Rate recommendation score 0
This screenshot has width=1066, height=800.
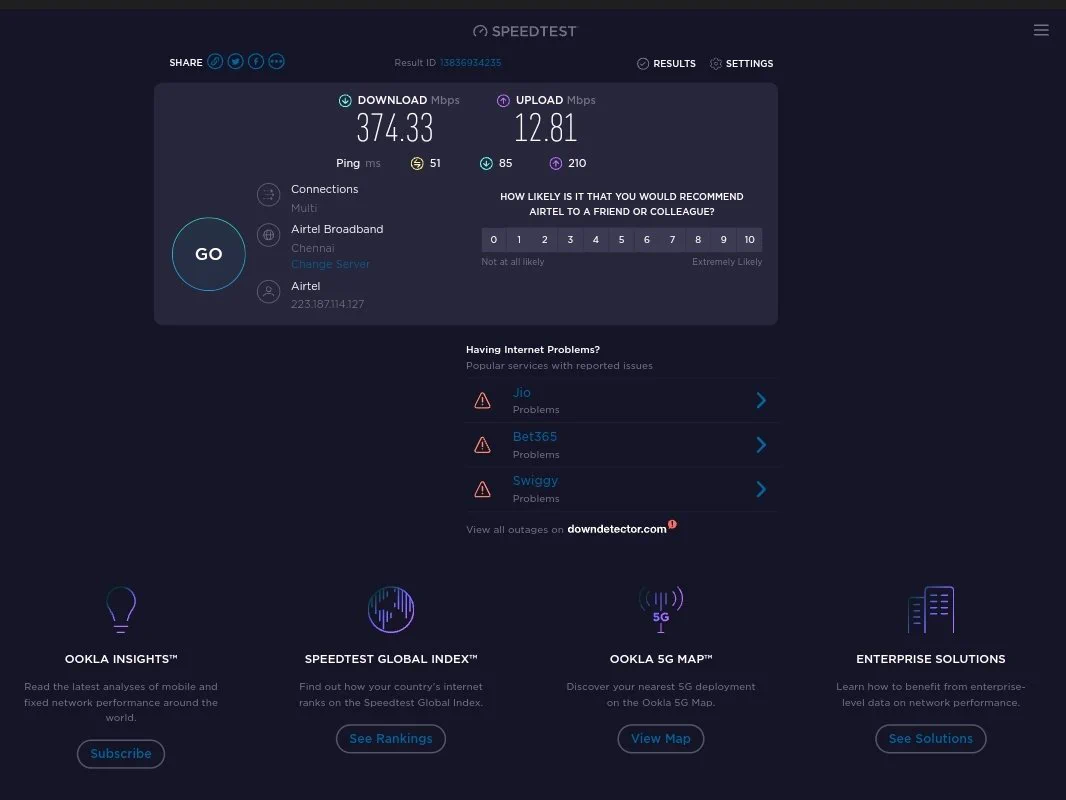pos(494,240)
